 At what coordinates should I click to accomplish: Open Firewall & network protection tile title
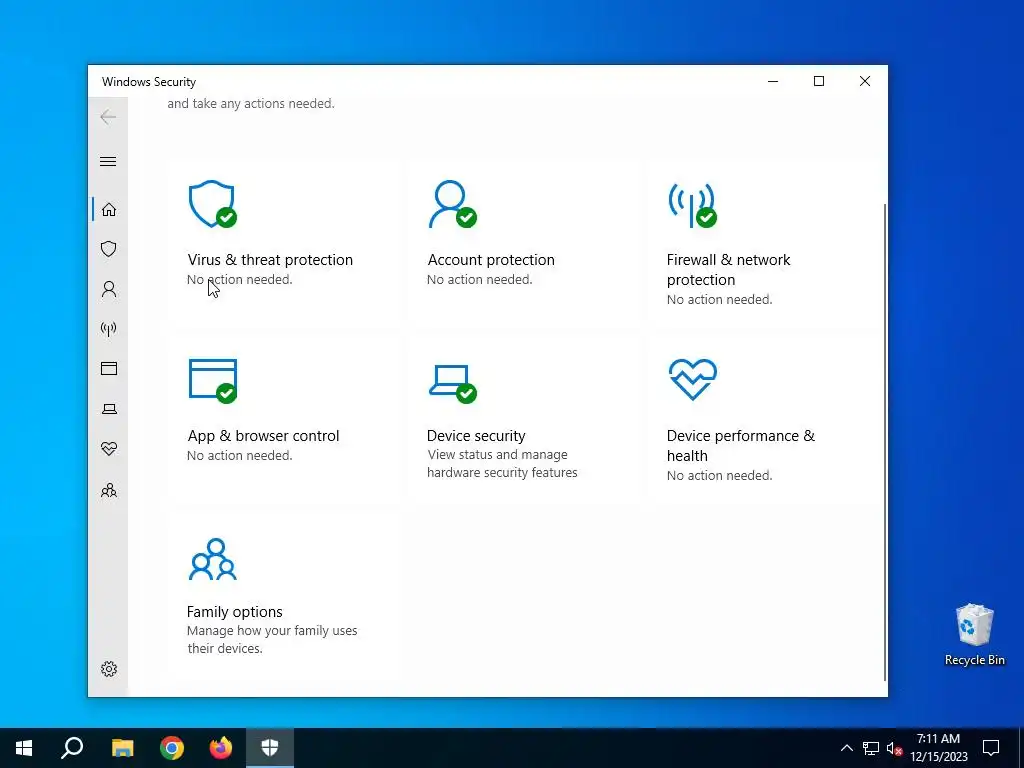click(728, 270)
